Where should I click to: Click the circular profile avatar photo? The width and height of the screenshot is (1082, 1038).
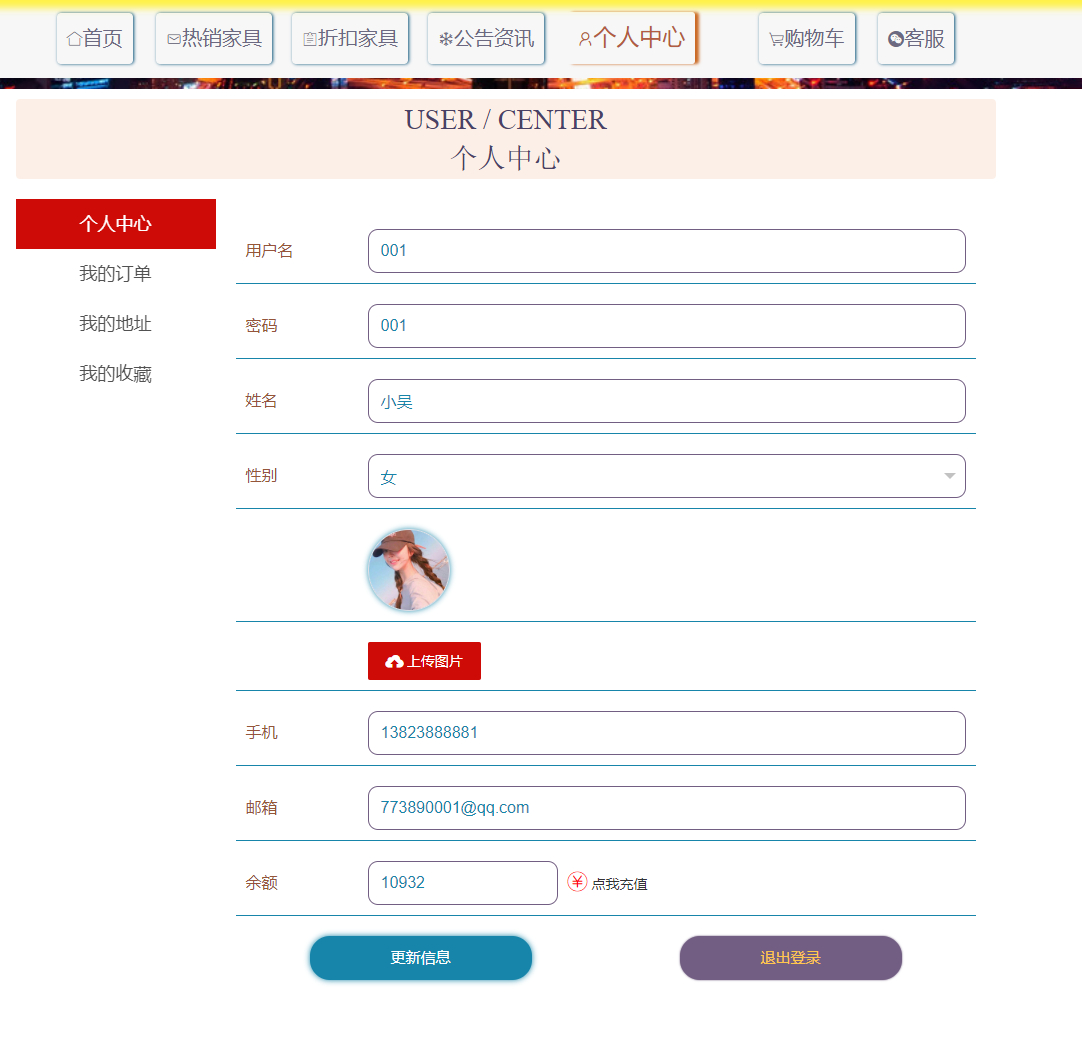coord(408,569)
